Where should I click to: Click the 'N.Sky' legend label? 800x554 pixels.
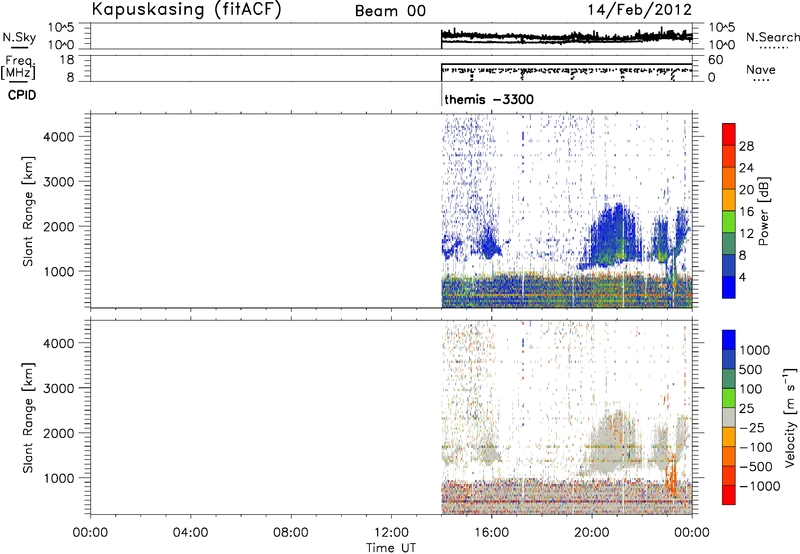[19, 37]
